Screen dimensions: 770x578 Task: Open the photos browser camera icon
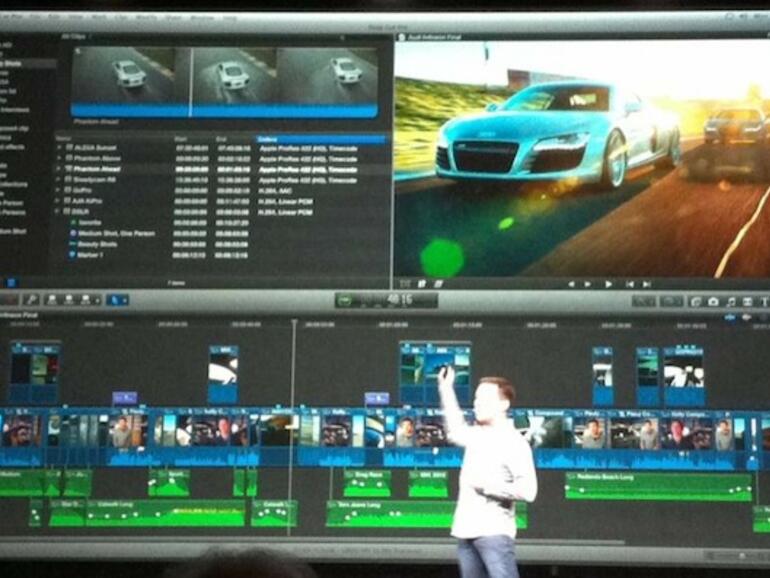pyautogui.click(x=714, y=302)
